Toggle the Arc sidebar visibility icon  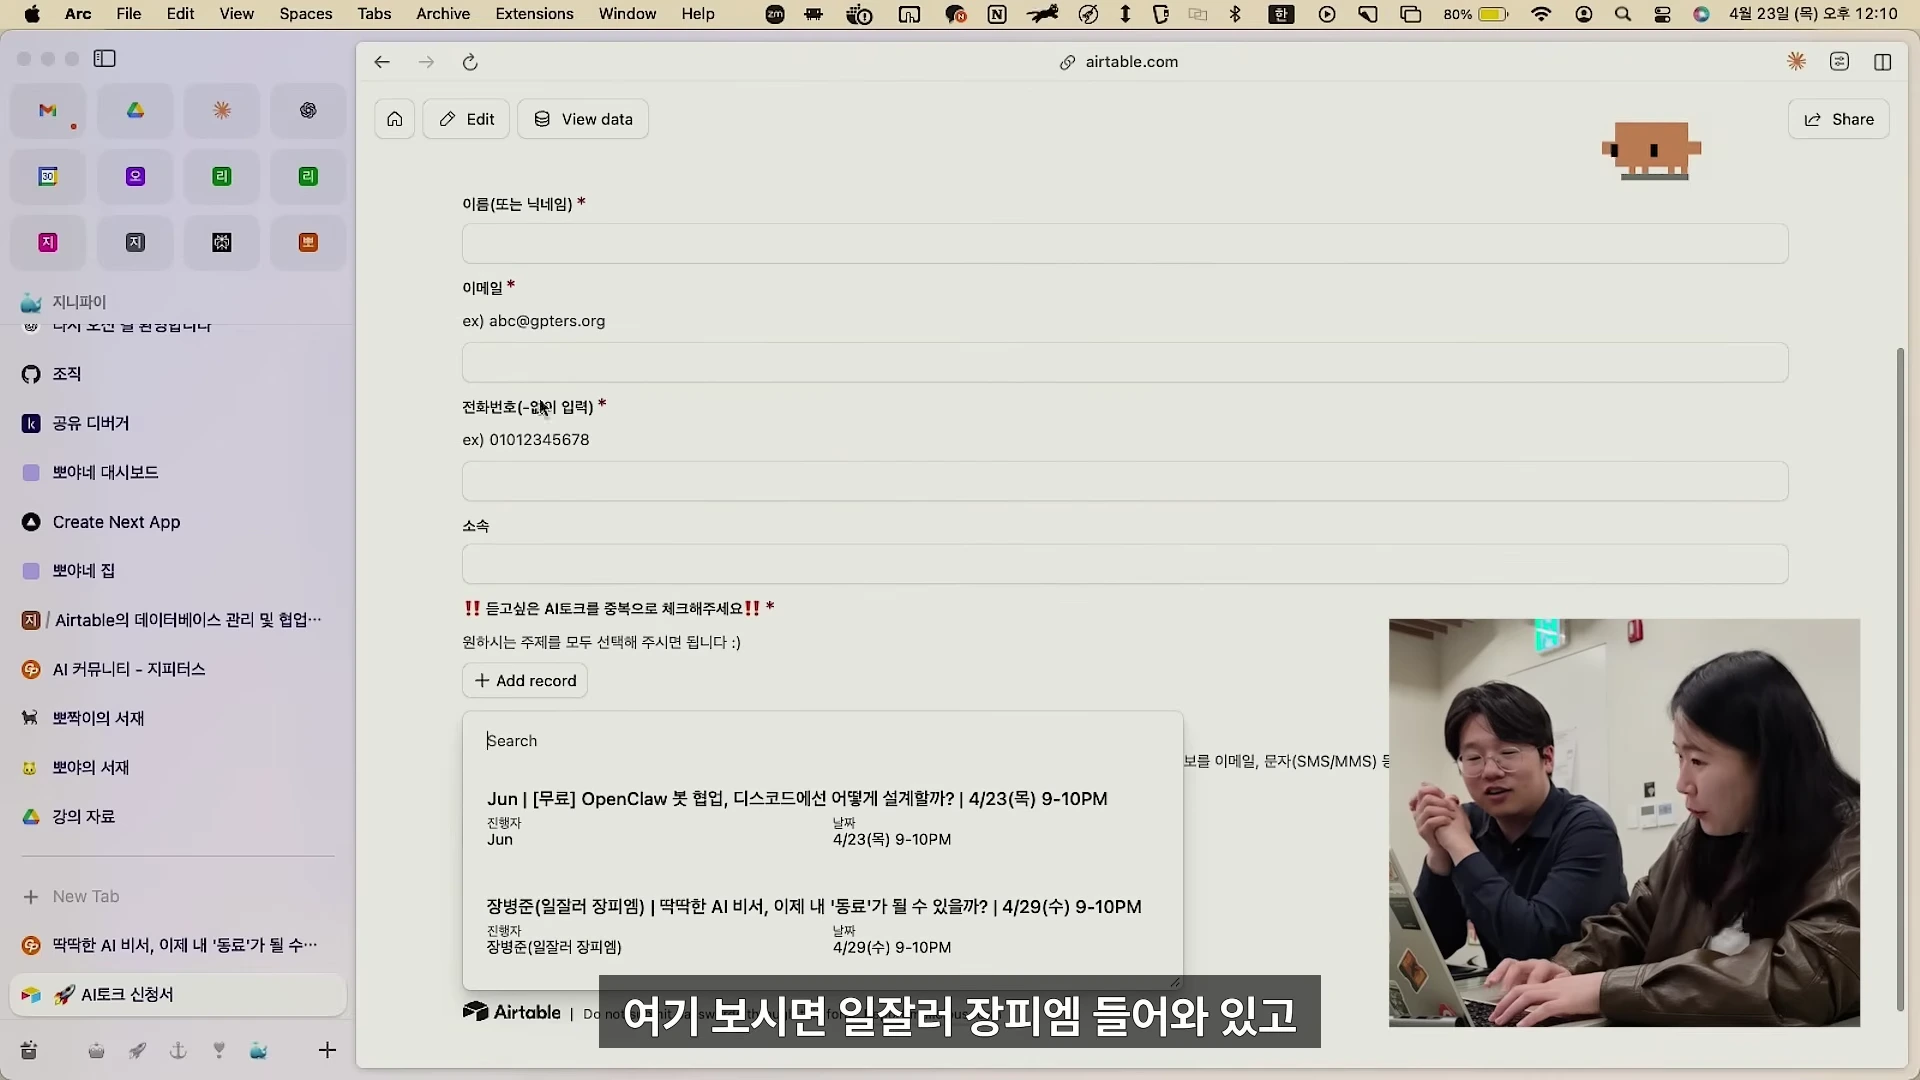pyautogui.click(x=105, y=59)
